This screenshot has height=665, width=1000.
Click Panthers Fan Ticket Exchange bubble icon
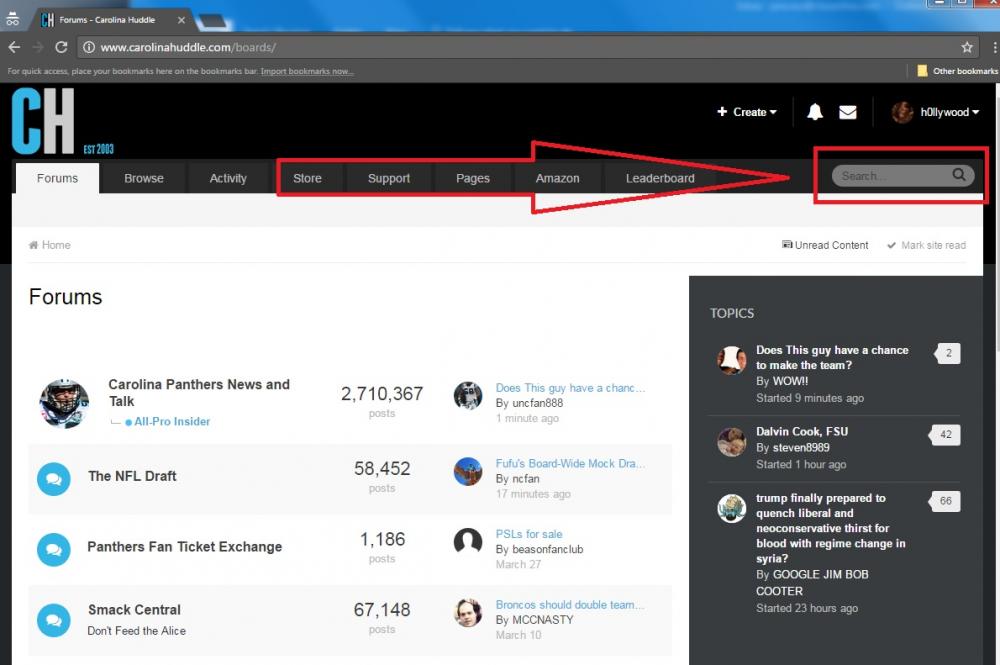(x=54, y=550)
